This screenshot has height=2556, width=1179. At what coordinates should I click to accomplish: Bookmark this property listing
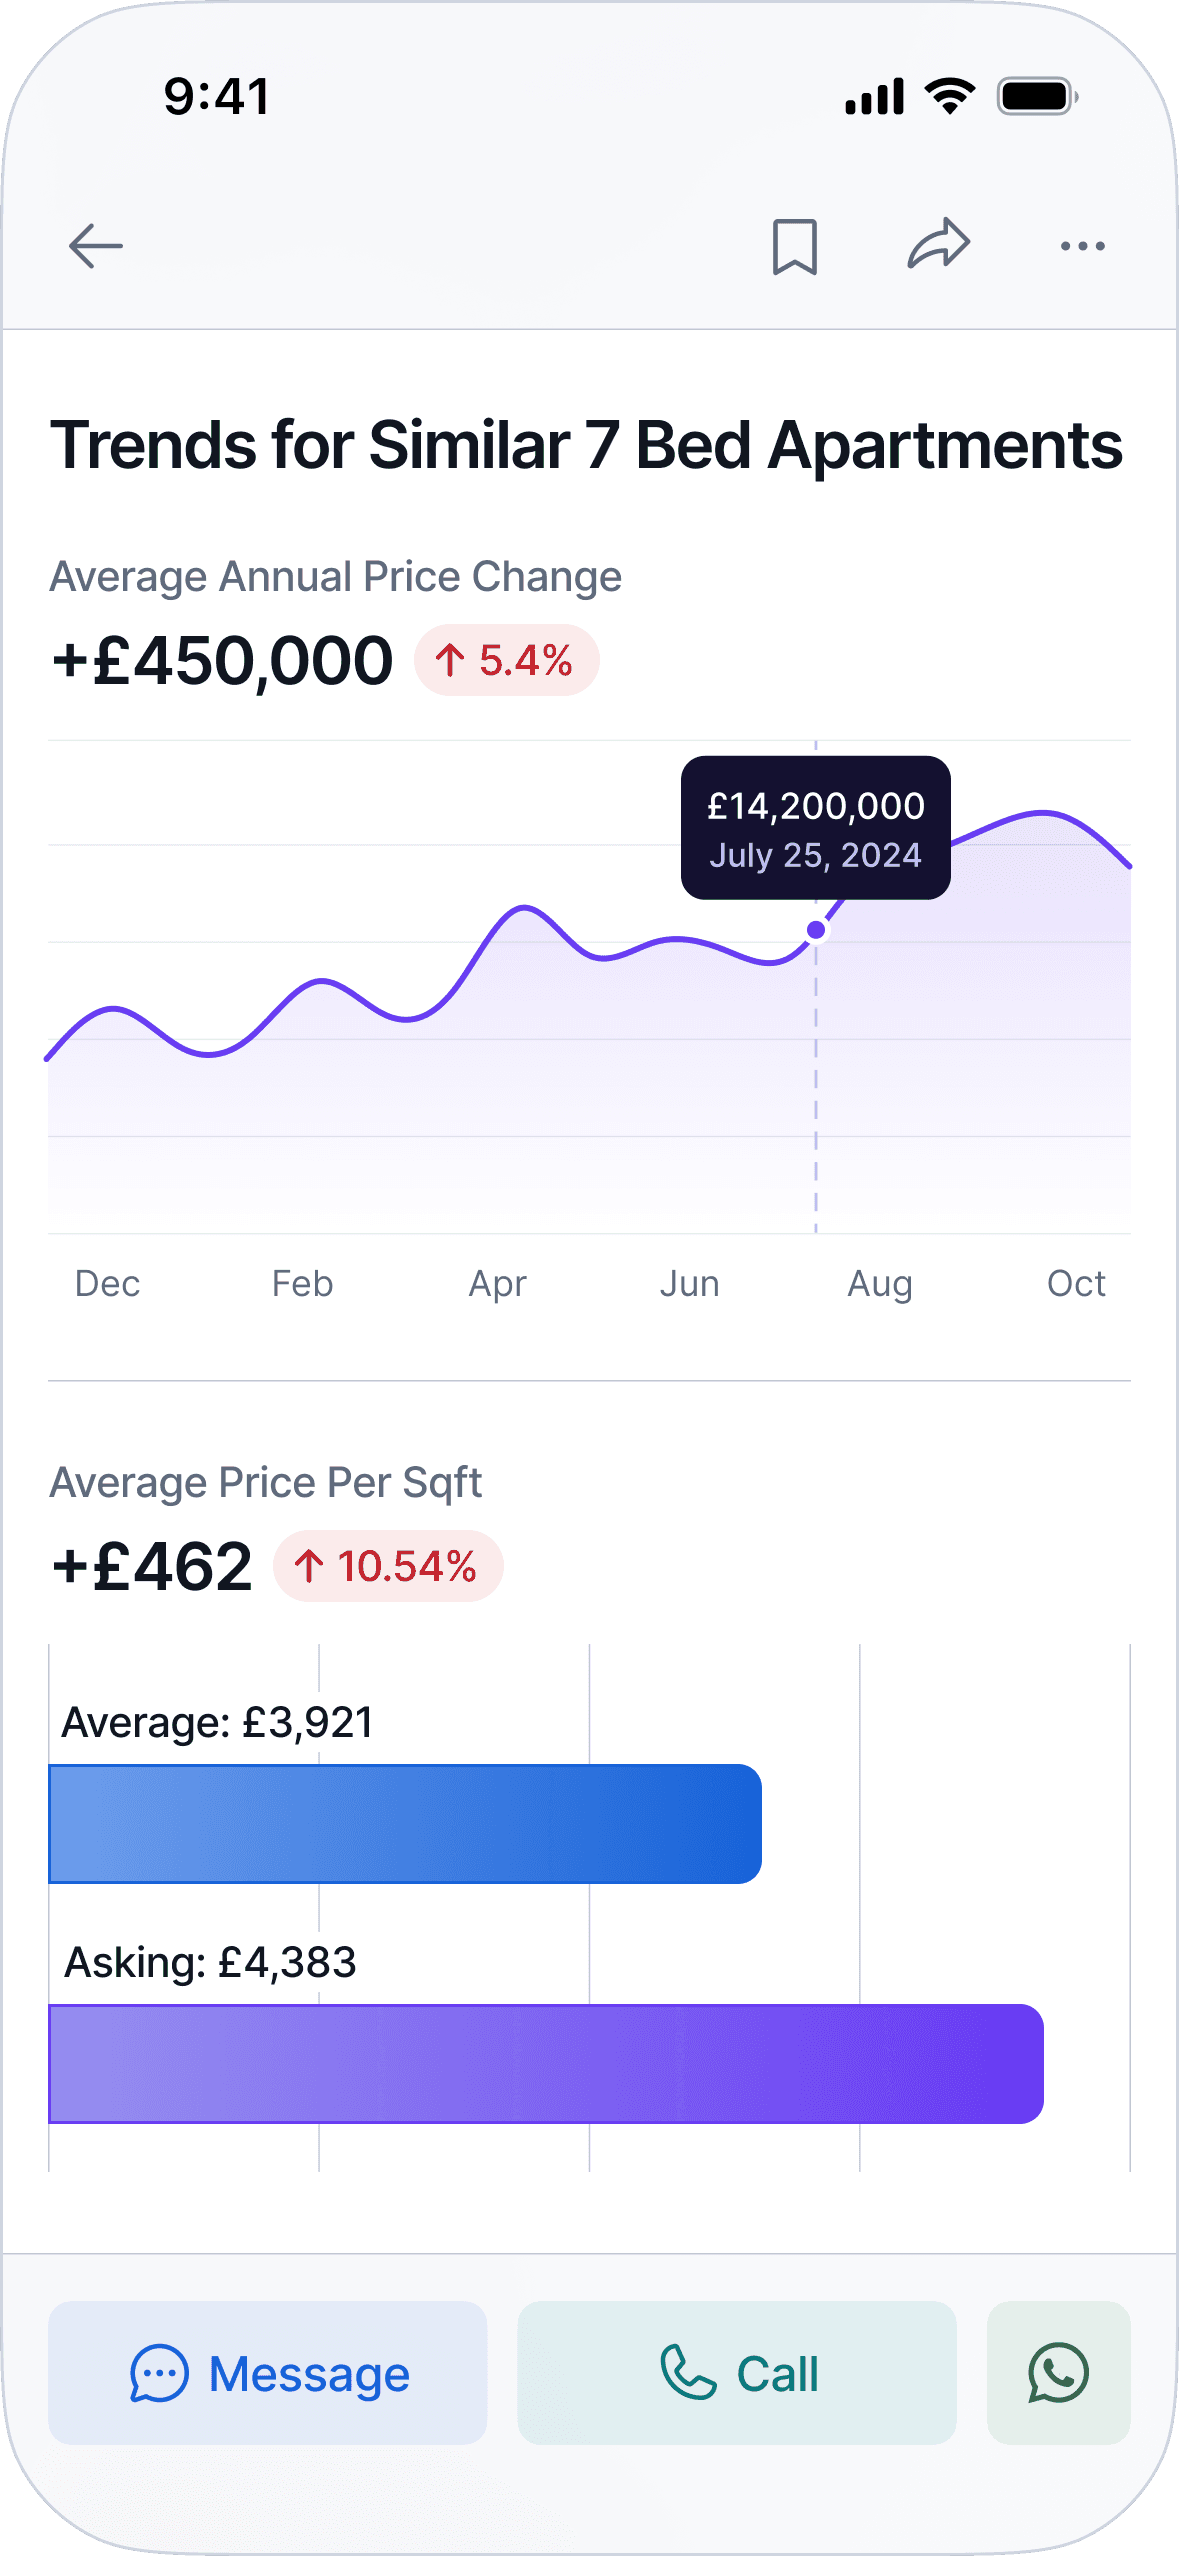click(795, 246)
